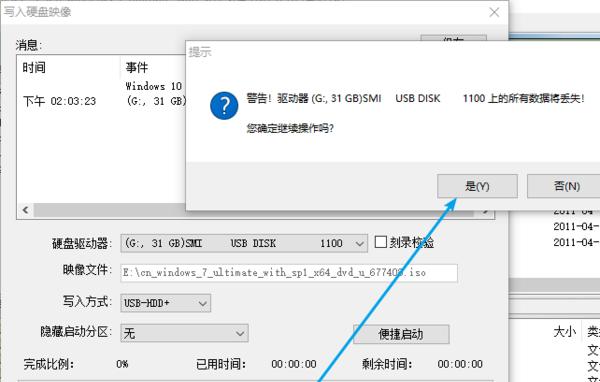The image size is (600, 382).
Task: Click the question mark icon in dialog
Action: point(224,106)
